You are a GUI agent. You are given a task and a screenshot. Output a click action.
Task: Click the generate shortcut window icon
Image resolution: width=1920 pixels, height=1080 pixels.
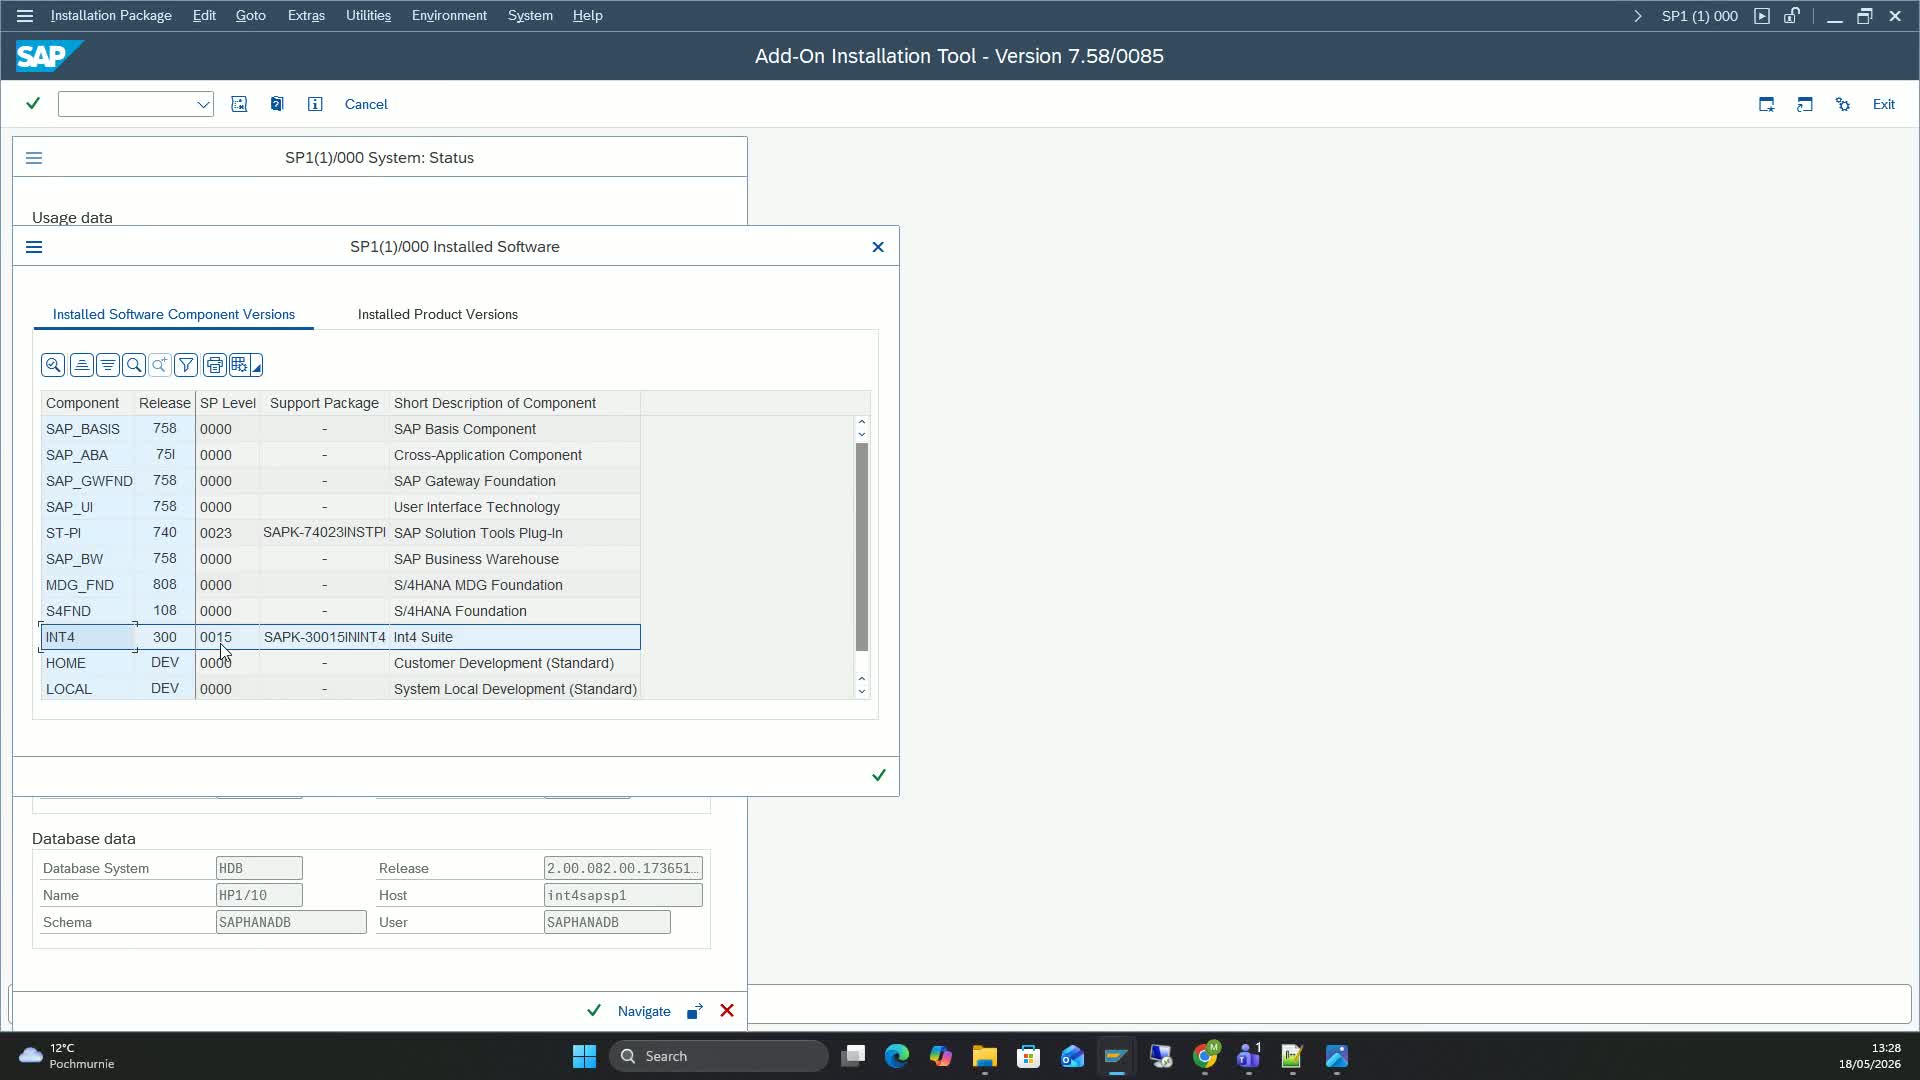(x=1805, y=104)
